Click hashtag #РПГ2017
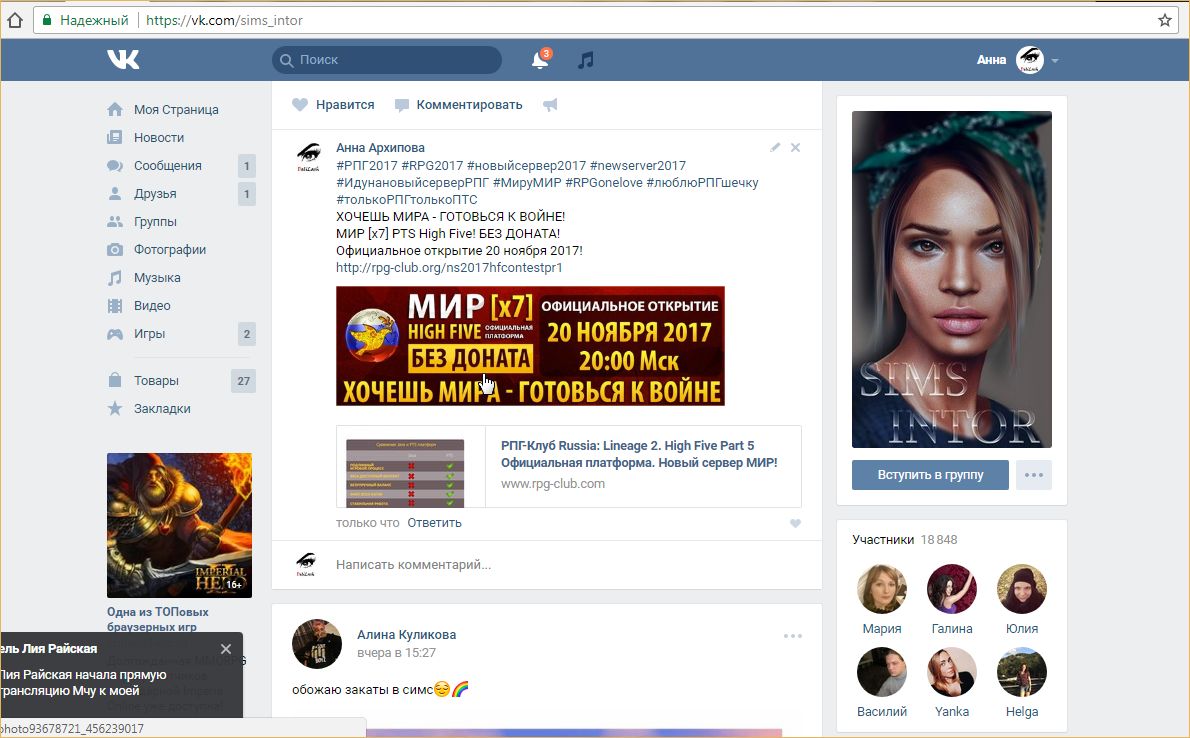 [x=367, y=166]
